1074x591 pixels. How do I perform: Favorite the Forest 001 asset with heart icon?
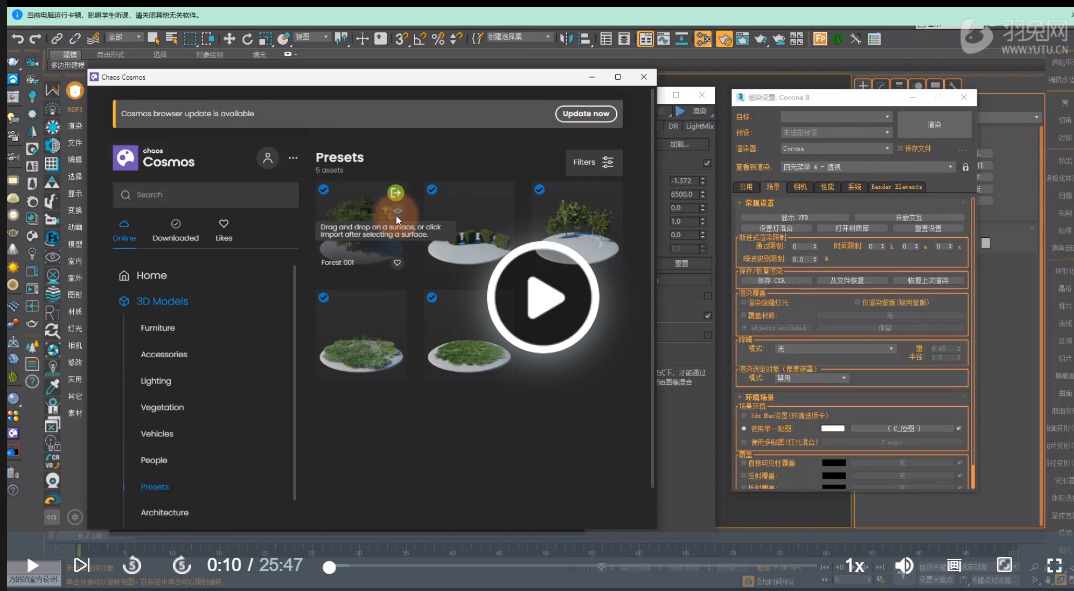coord(397,263)
